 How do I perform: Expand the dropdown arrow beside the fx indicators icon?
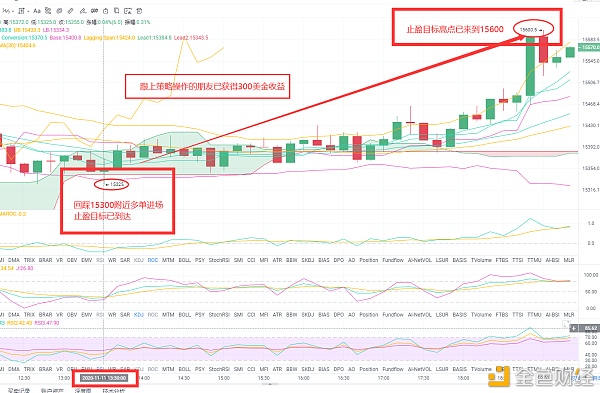12,11
